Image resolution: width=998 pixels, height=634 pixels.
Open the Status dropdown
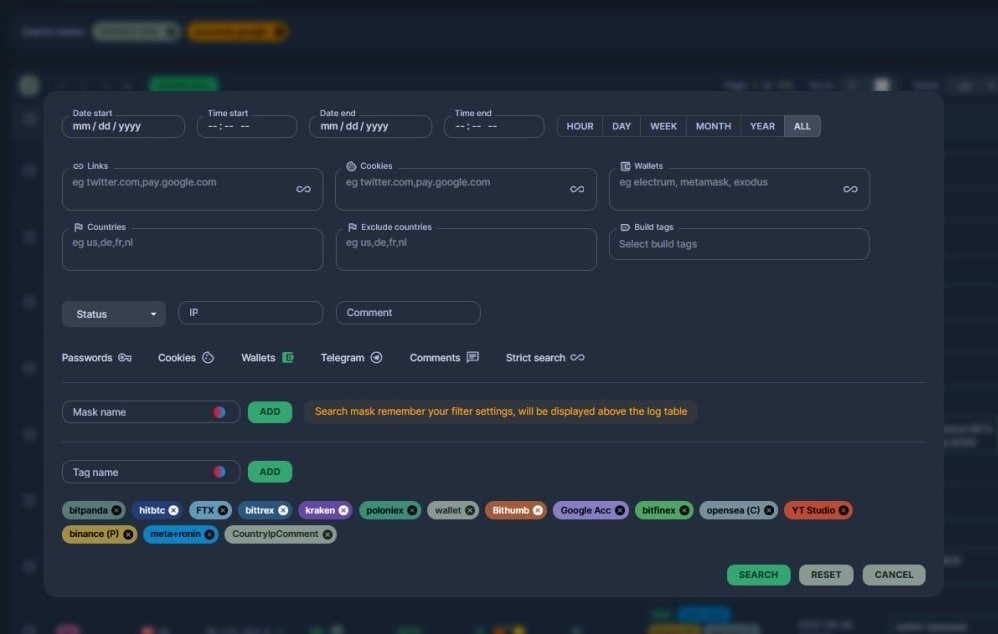[x=113, y=314]
